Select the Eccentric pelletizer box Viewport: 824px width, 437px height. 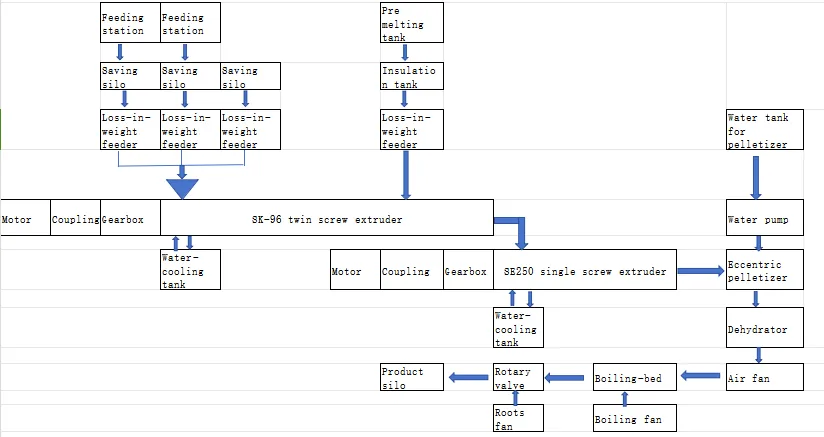[x=765, y=269]
